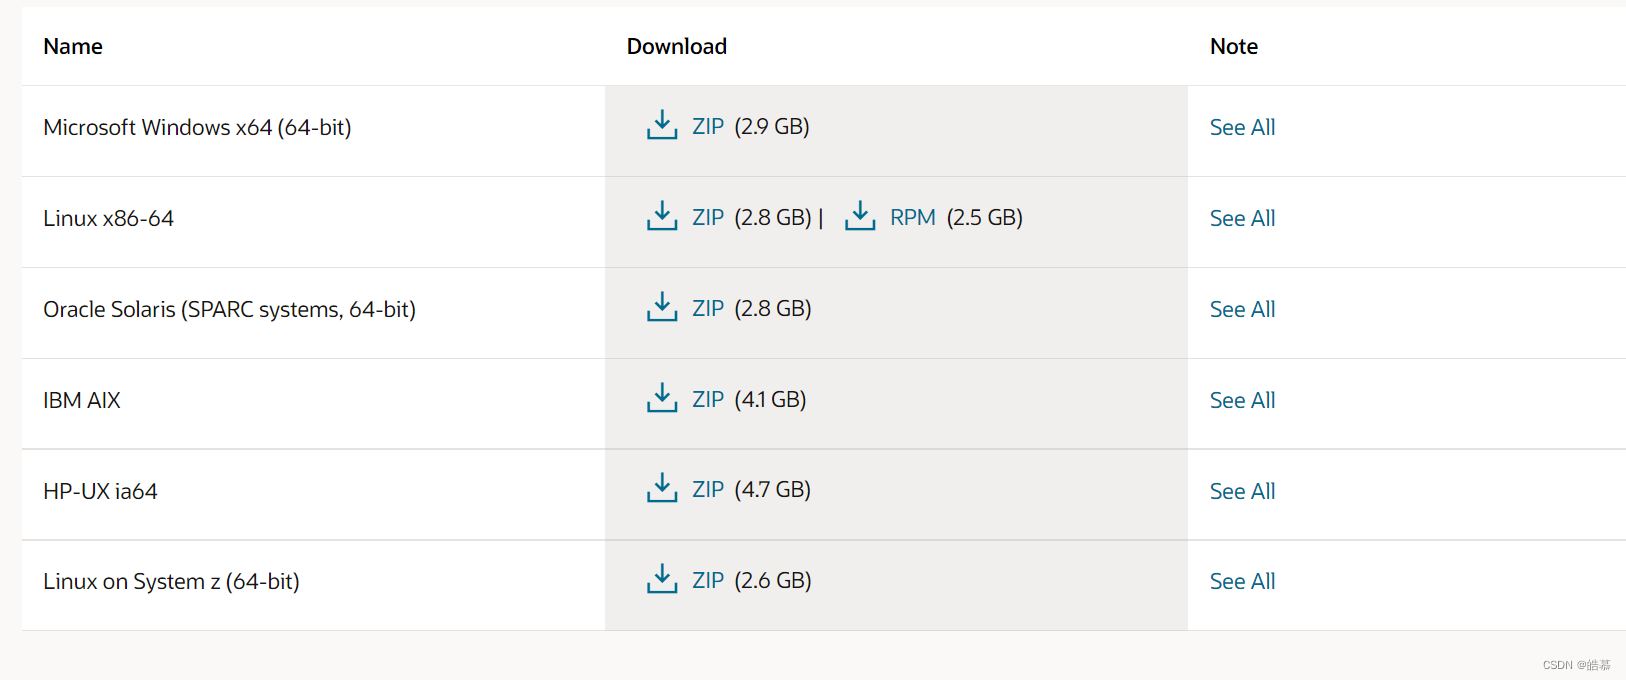Image resolution: width=1626 pixels, height=680 pixels.
Task: Download the Linux x86-64 ZIP link
Action: pos(708,218)
